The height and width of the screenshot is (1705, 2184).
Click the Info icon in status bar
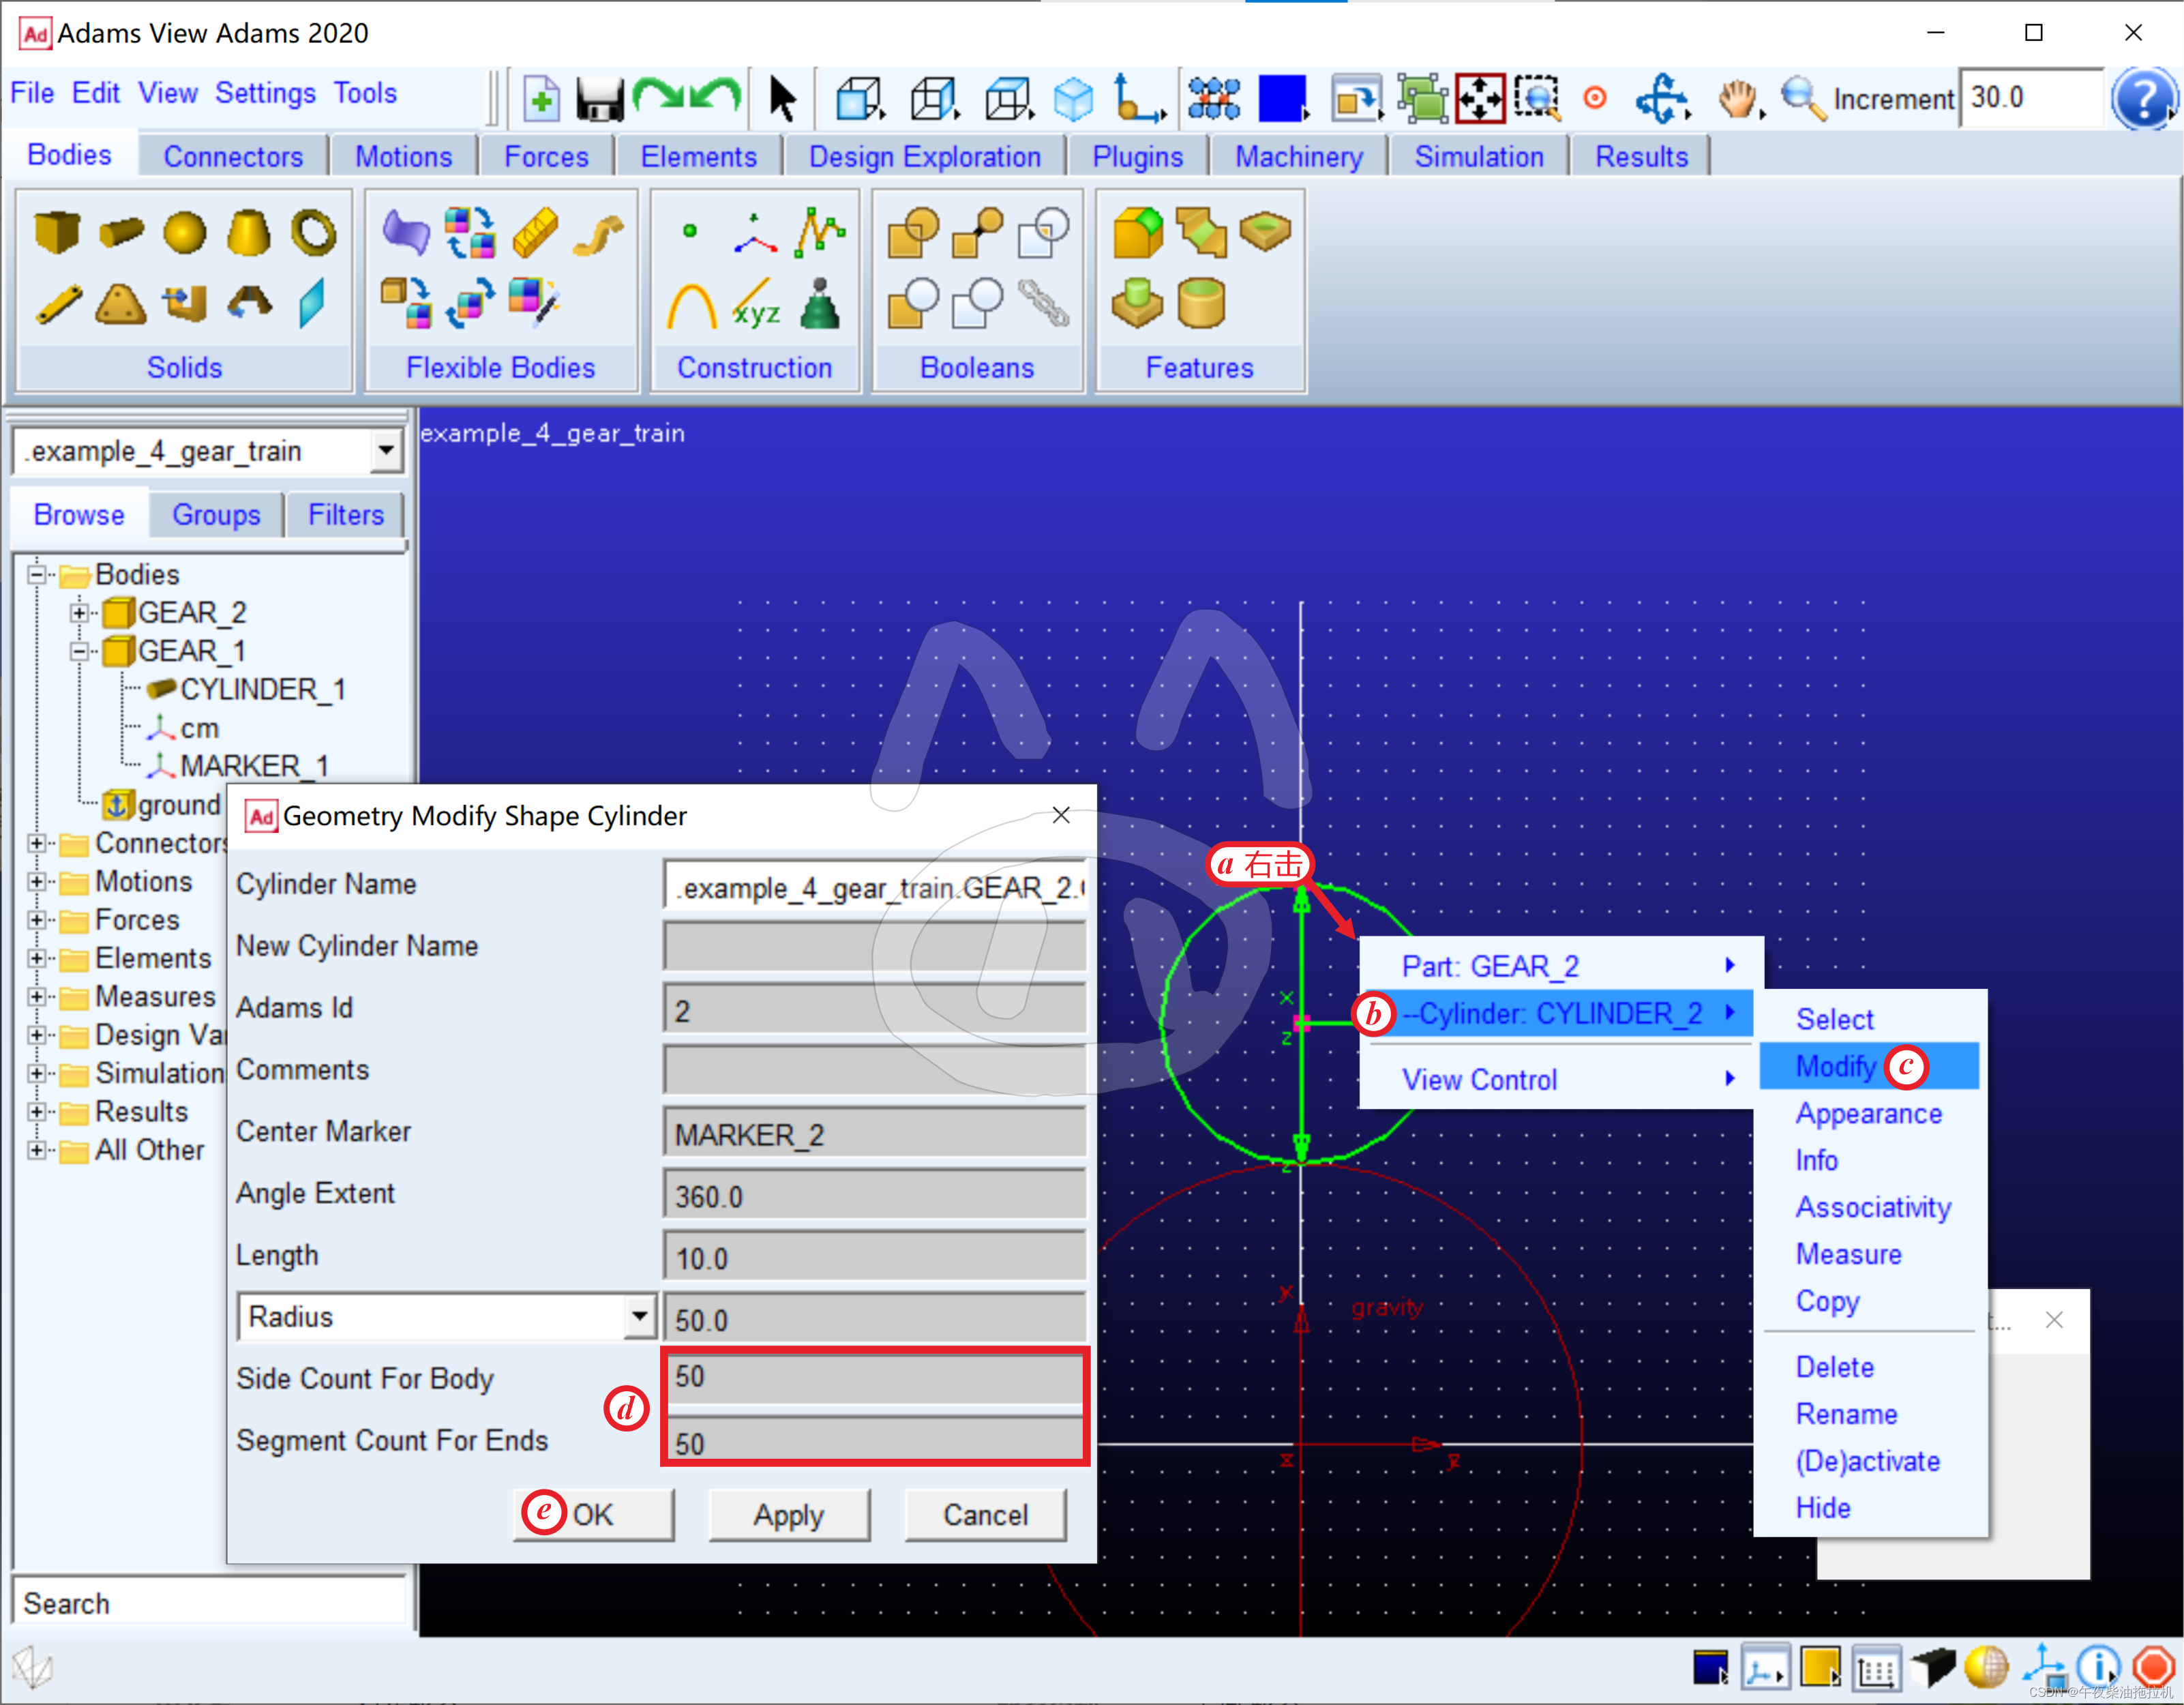point(2098,1667)
